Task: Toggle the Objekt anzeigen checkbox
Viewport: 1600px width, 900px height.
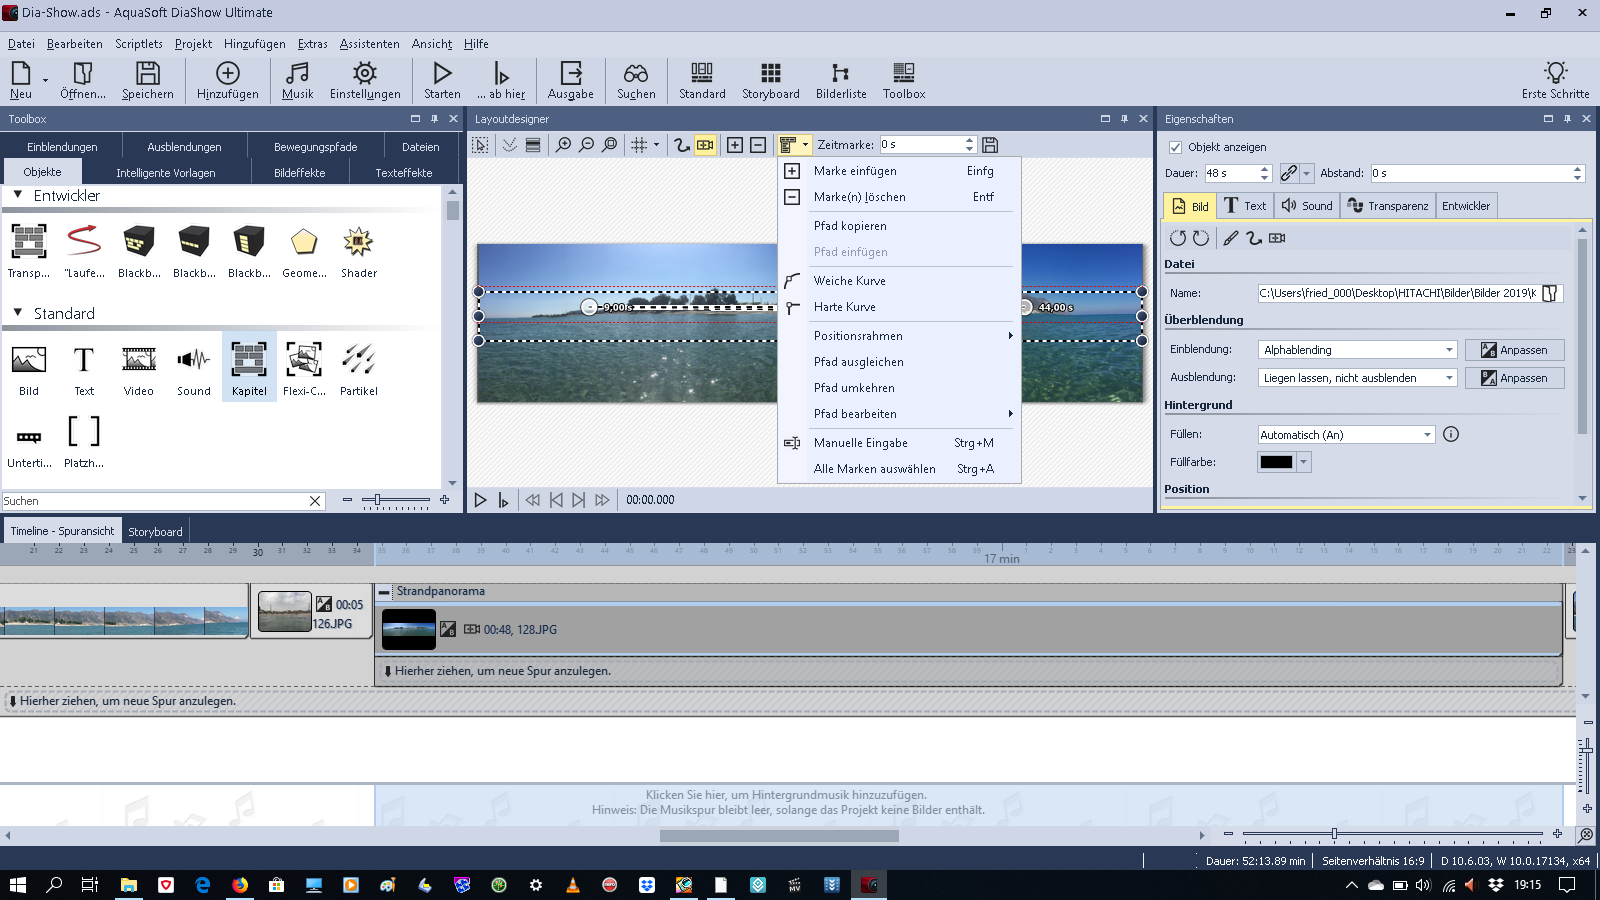Action: pos(1176,147)
